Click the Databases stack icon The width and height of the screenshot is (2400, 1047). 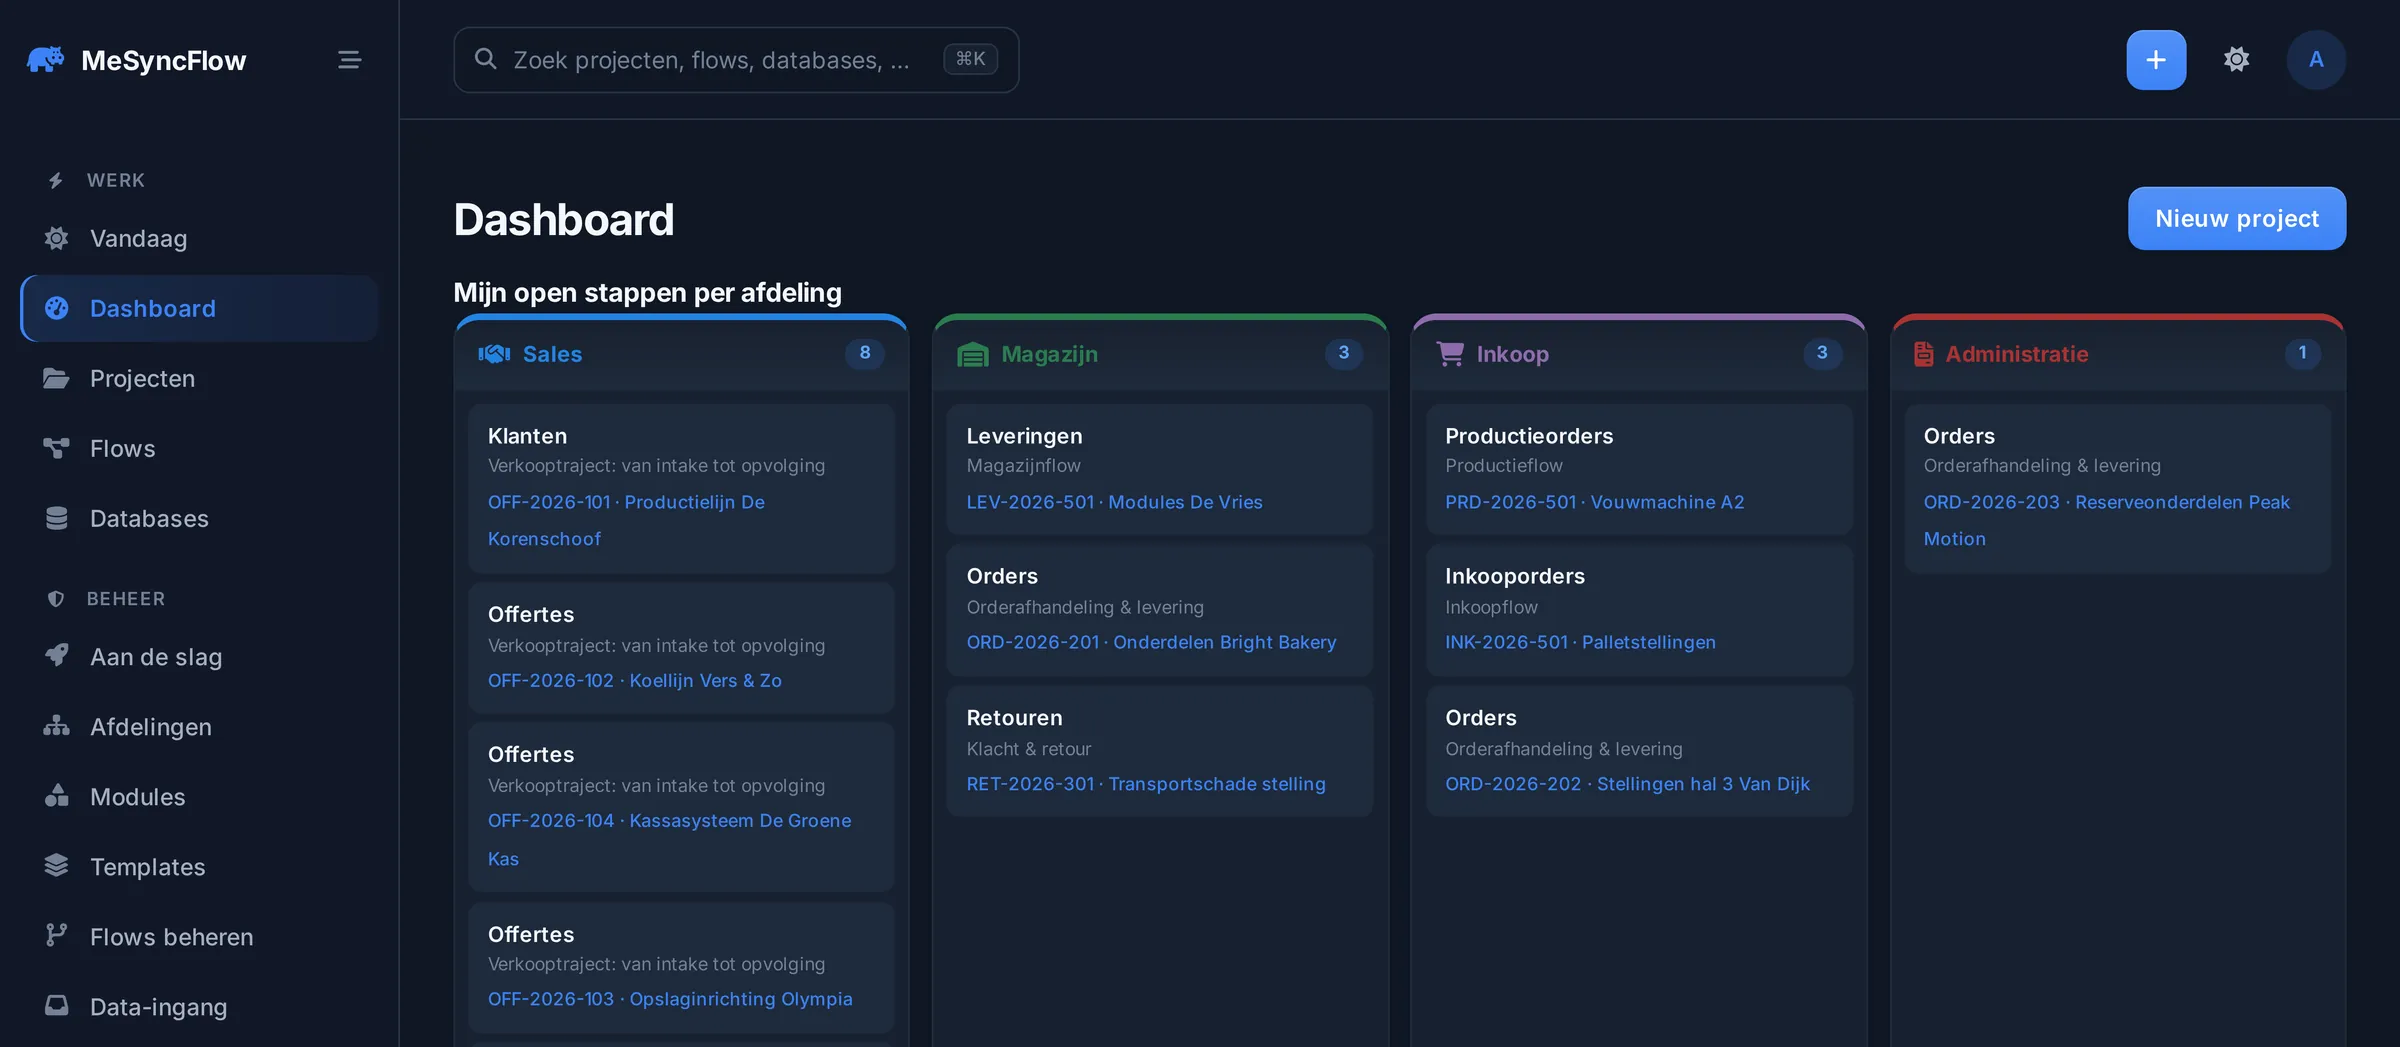(57, 518)
